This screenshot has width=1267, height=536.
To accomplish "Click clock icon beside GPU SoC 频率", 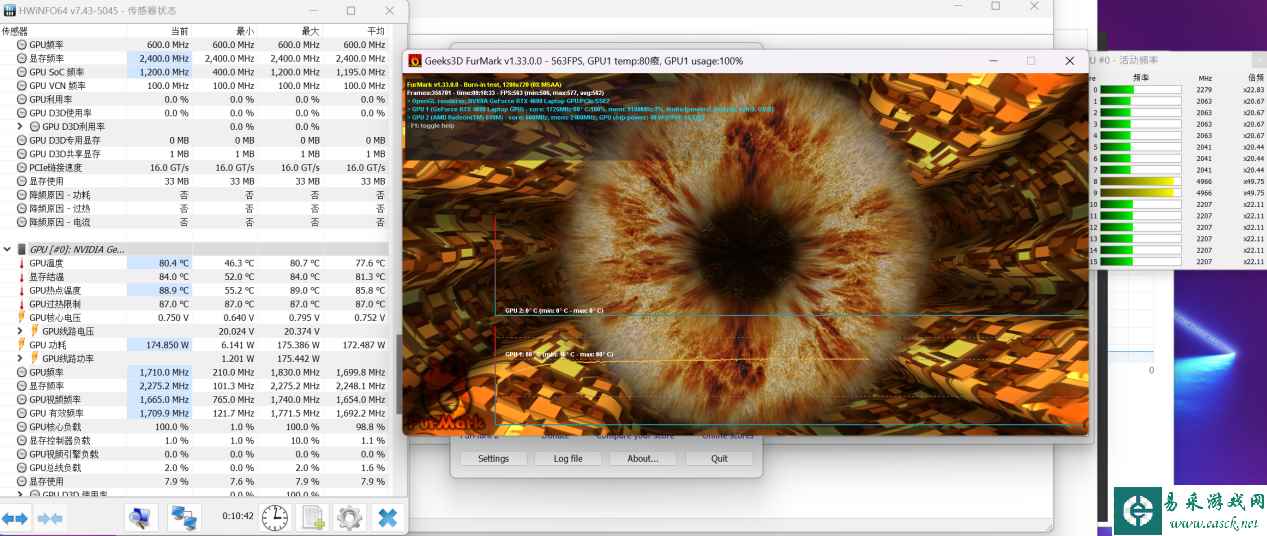I will (21, 72).
